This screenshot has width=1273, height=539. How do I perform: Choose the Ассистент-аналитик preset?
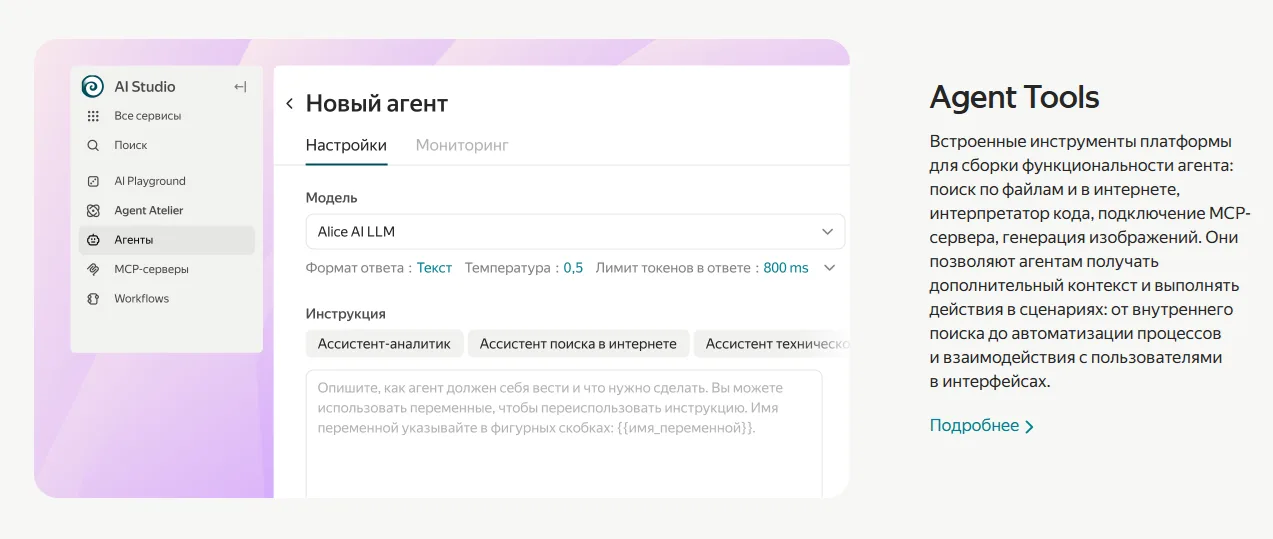coord(384,344)
